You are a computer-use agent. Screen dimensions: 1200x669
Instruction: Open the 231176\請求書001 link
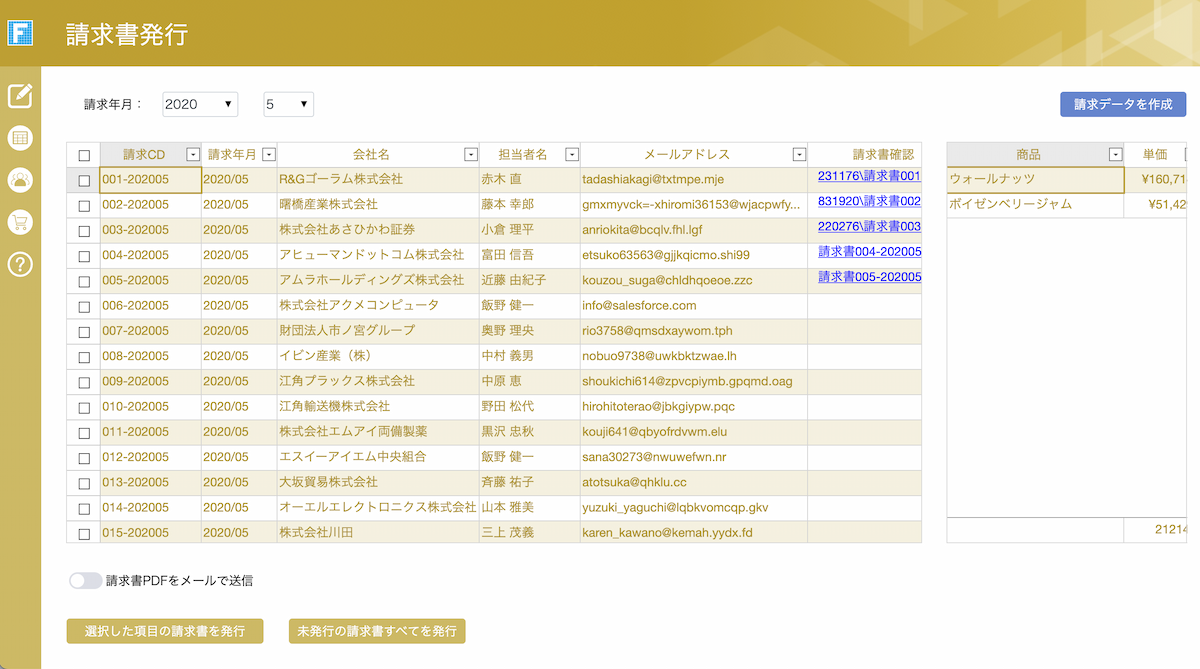pyautogui.click(x=870, y=179)
